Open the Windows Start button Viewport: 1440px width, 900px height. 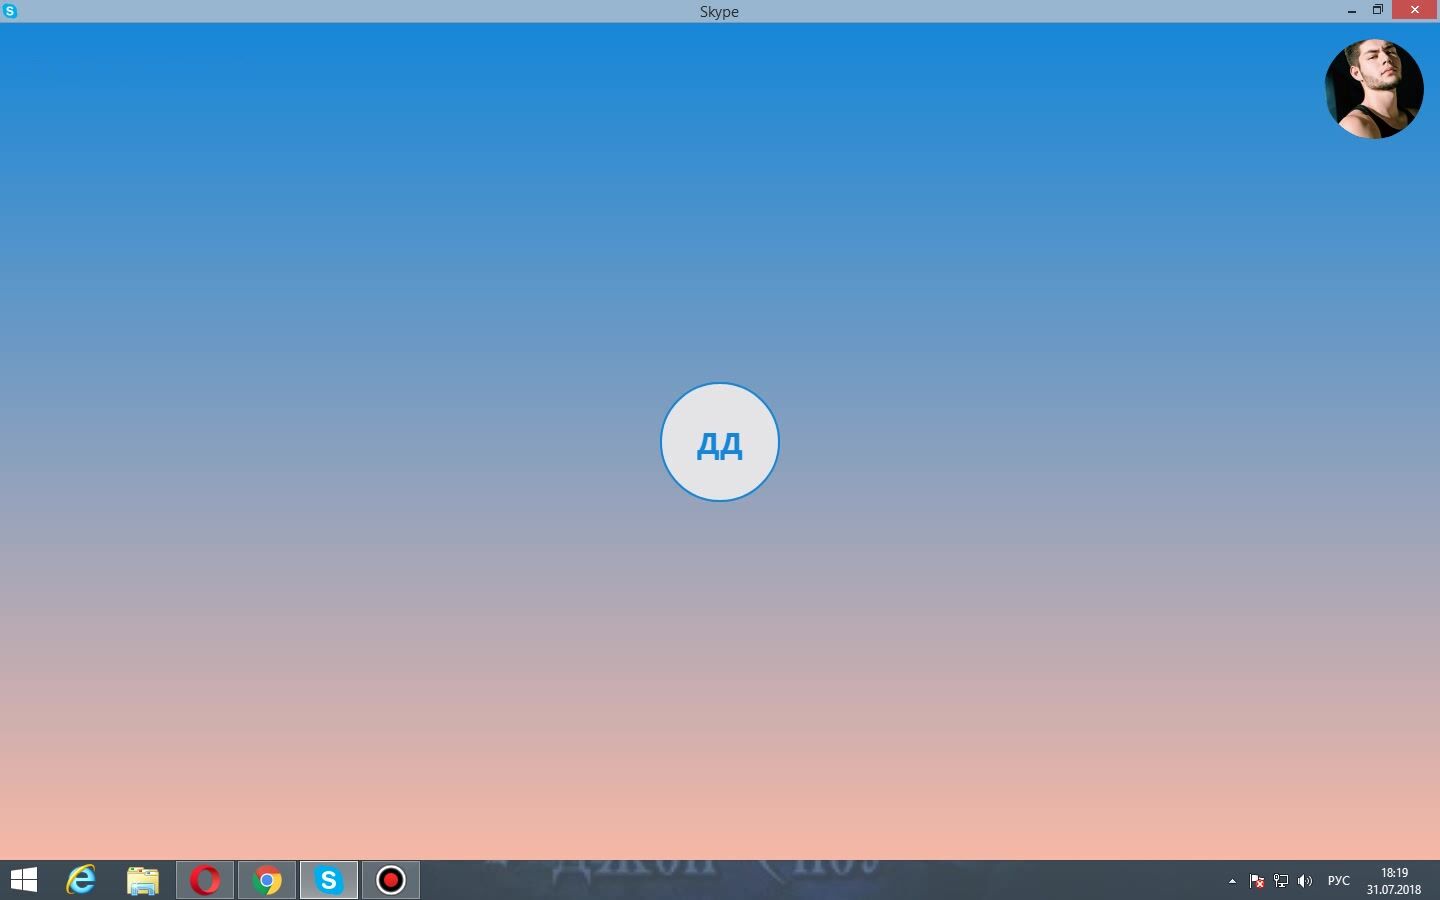pos(23,880)
